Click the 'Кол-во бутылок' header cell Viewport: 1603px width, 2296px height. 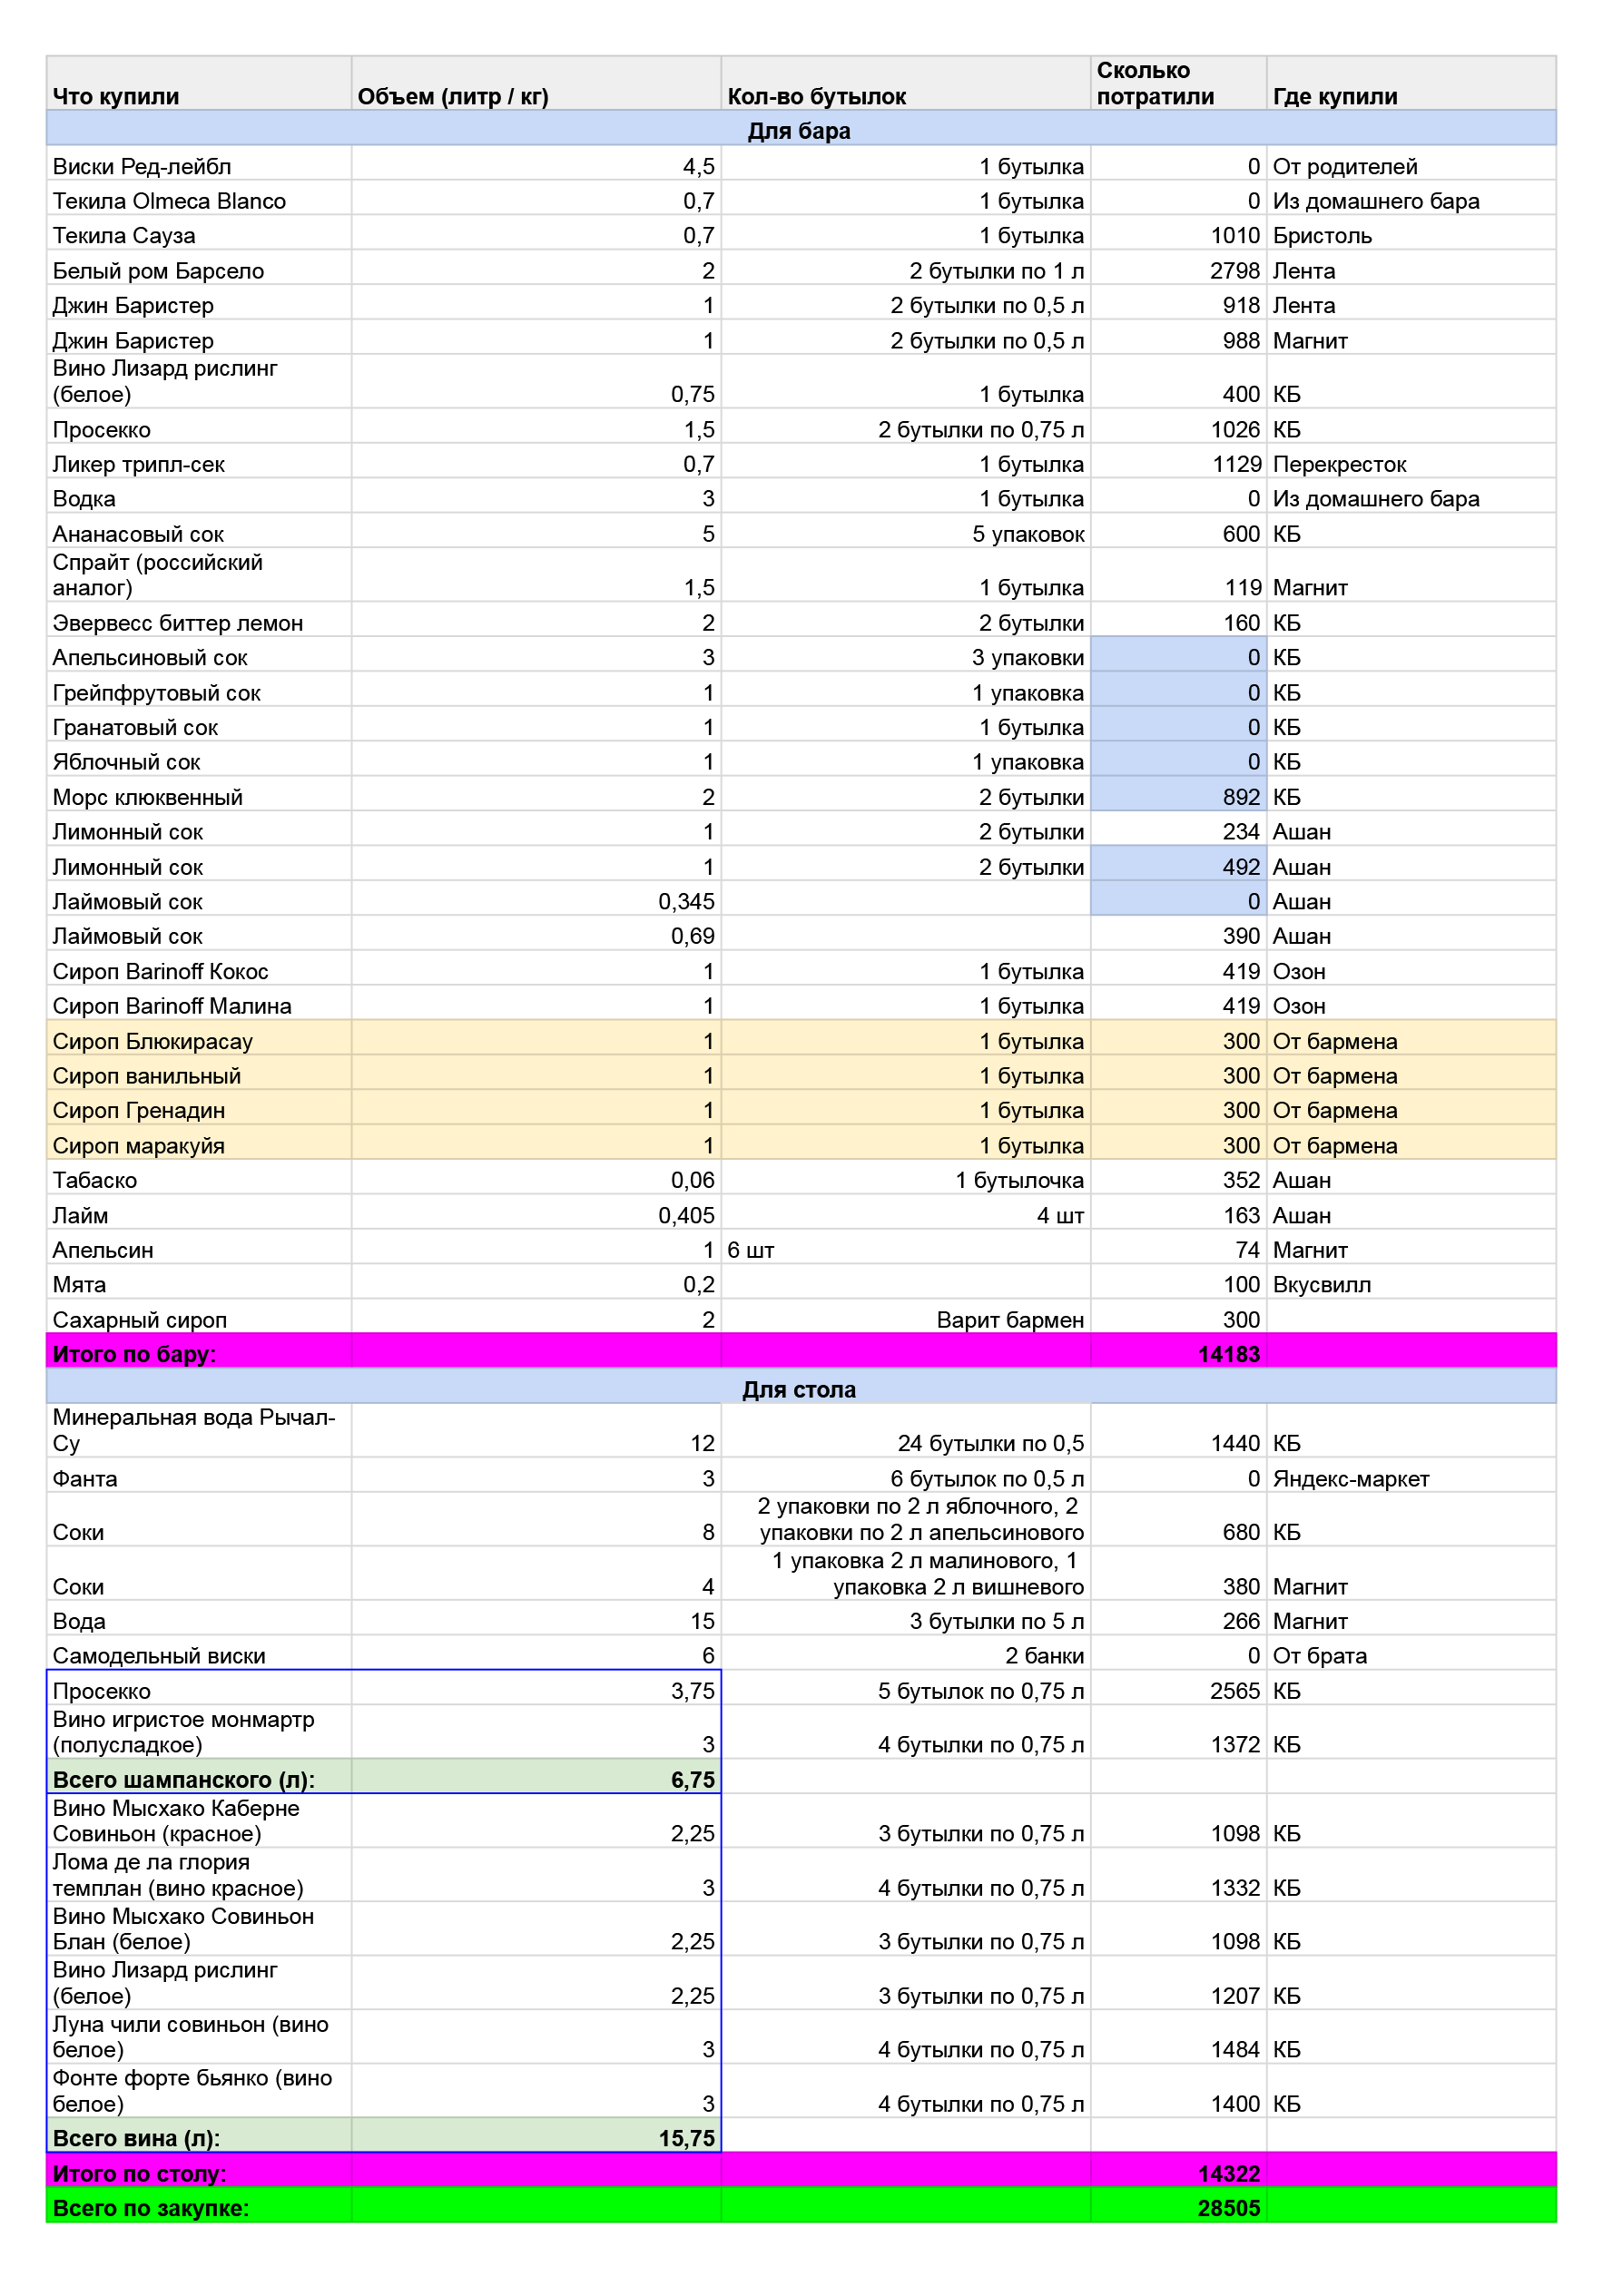(x=905, y=83)
